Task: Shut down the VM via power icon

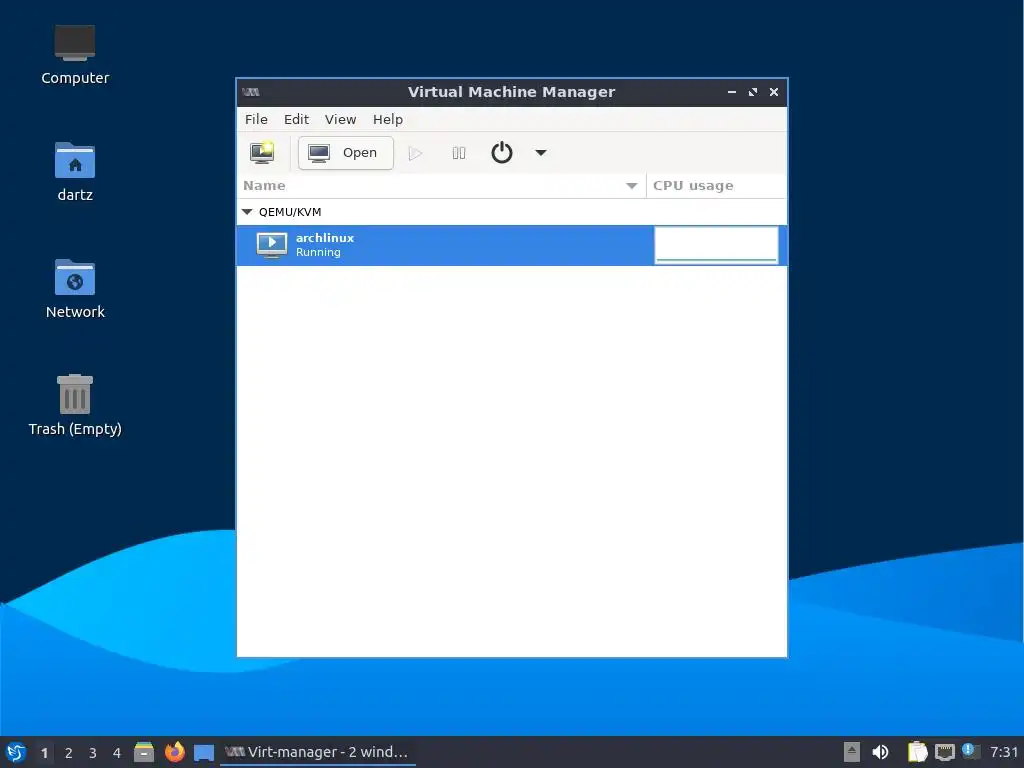Action: [502, 153]
